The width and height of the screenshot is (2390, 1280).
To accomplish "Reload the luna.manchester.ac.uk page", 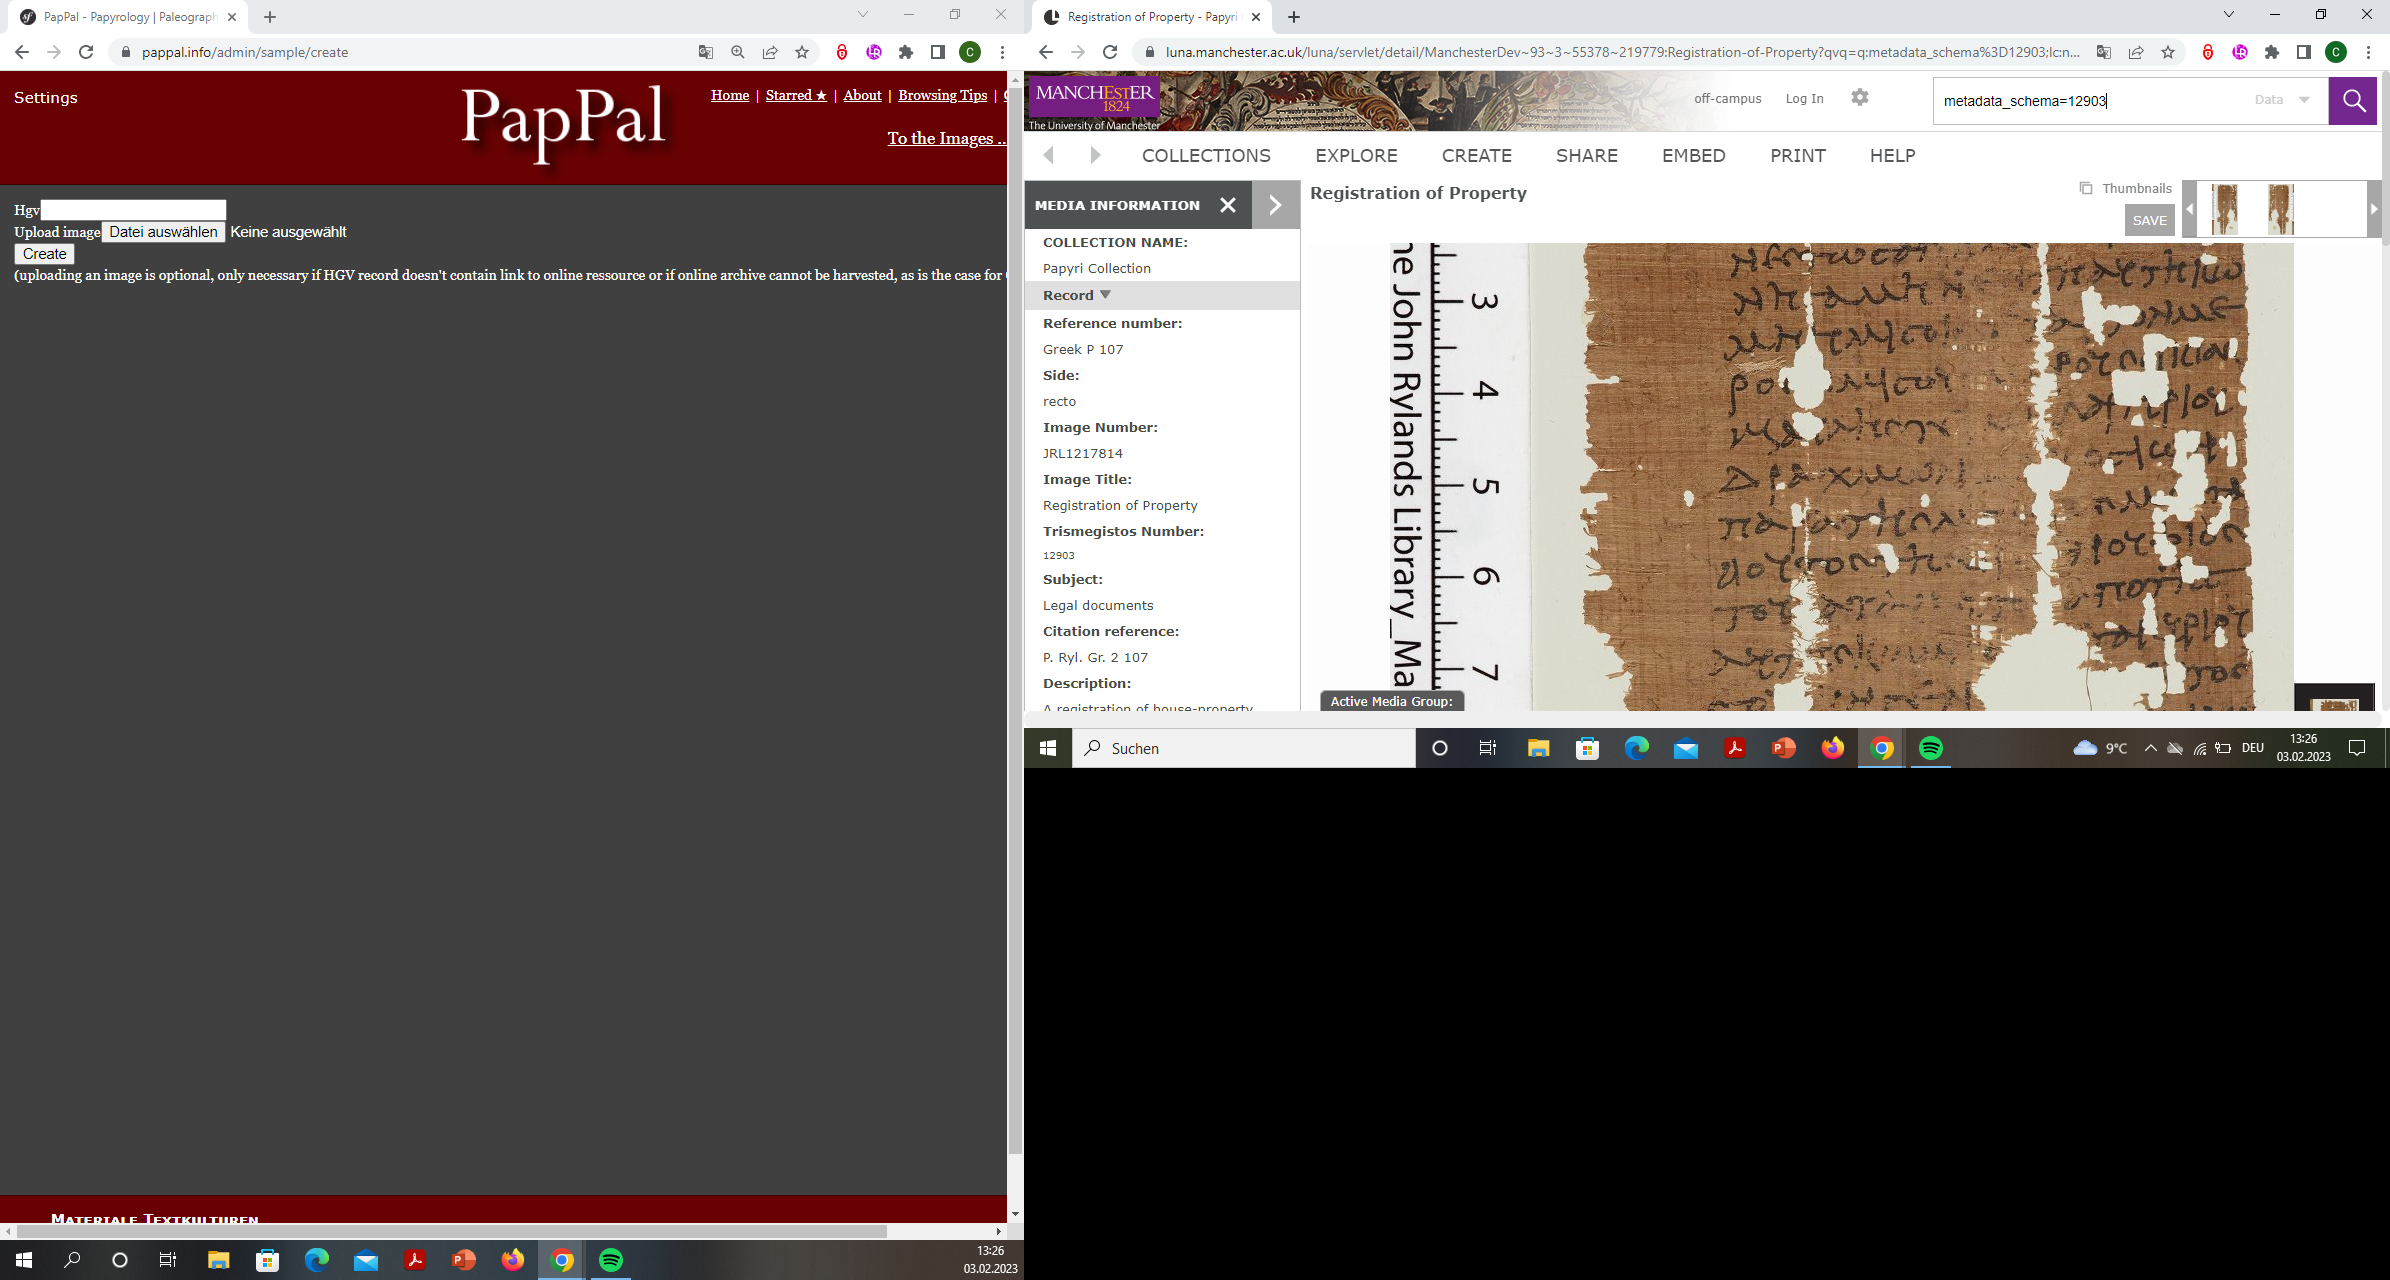I will [x=1110, y=52].
